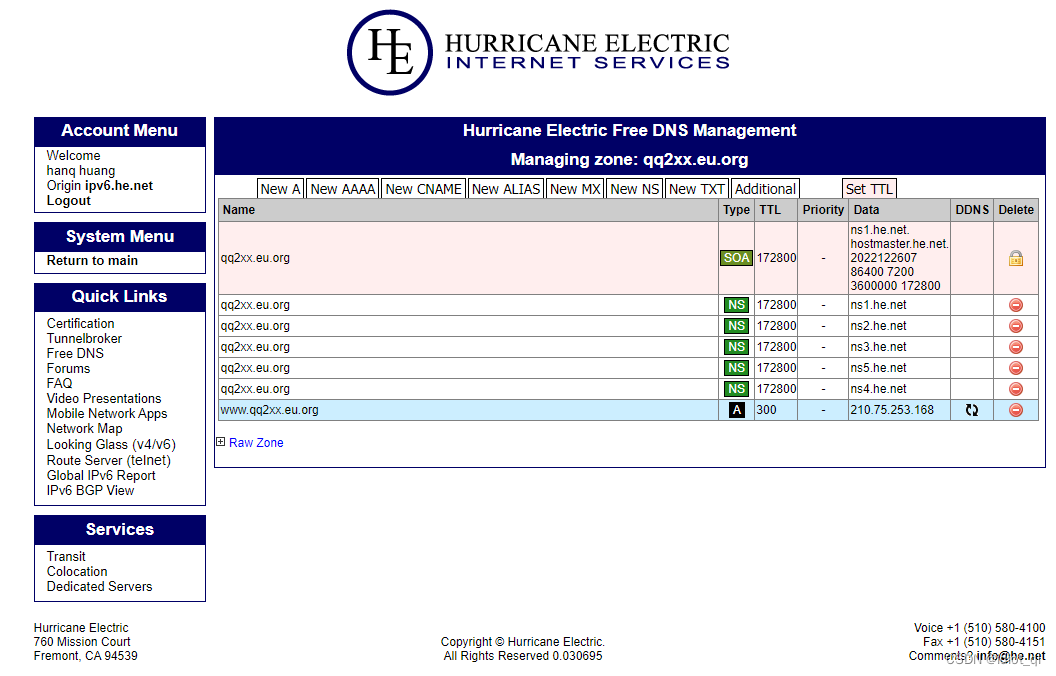Click qq2xx.eu.org name in SOA row
The height and width of the screenshot is (676, 1056).
[x=255, y=258]
